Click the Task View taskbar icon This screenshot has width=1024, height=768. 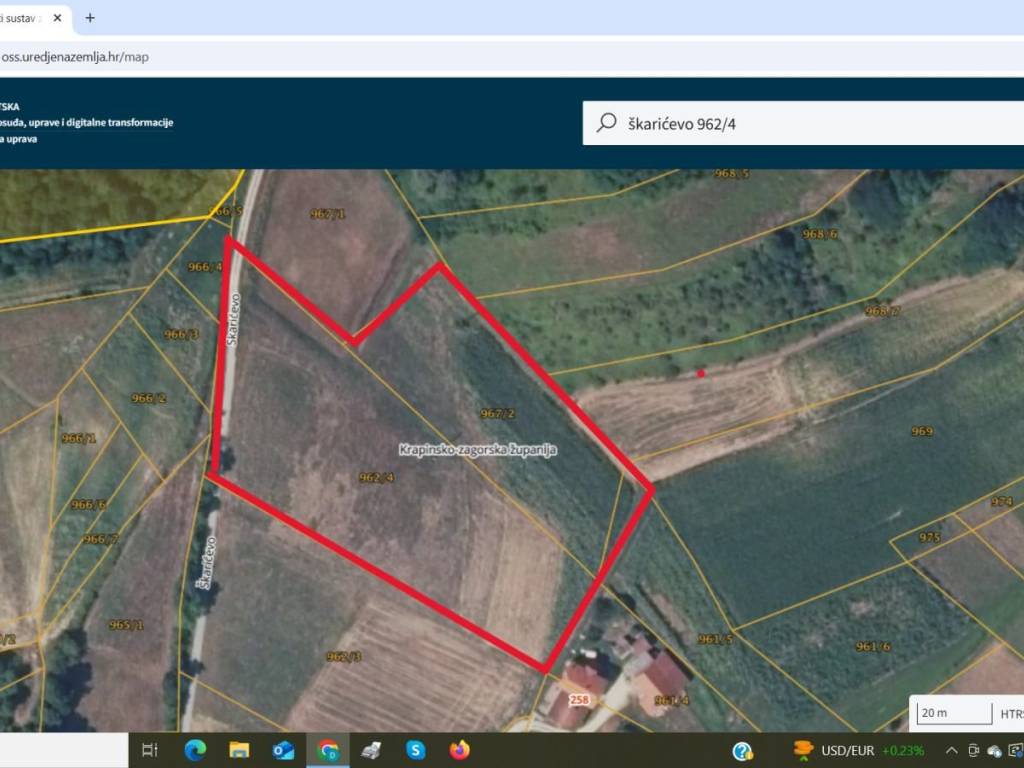click(150, 750)
